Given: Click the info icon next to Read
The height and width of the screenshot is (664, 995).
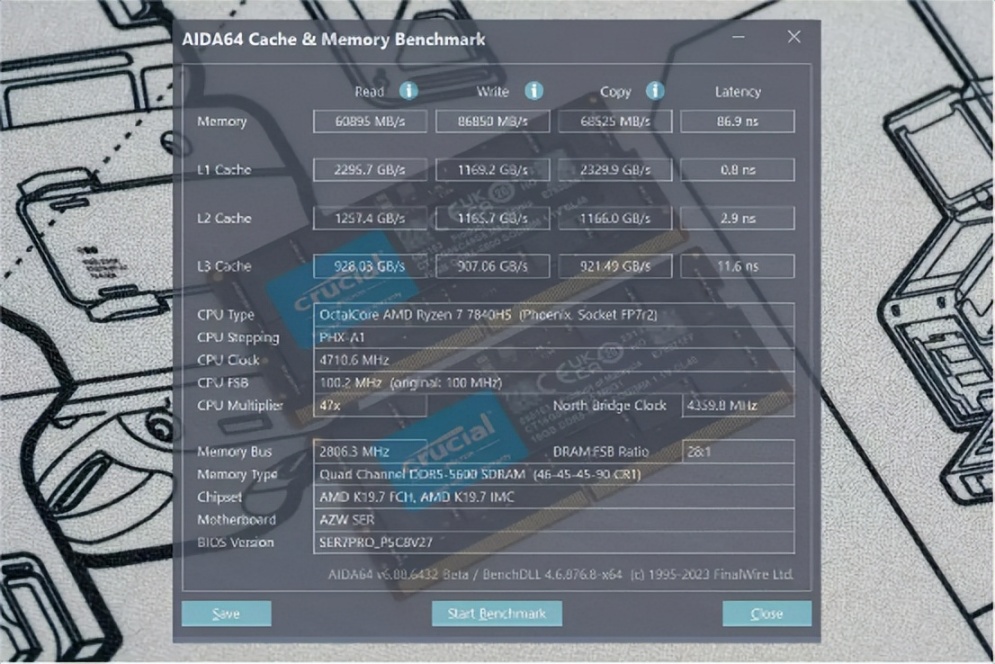Looking at the screenshot, I should [409, 91].
